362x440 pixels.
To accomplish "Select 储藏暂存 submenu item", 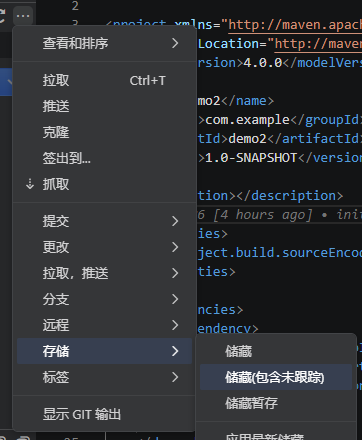I will pos(276,403).
